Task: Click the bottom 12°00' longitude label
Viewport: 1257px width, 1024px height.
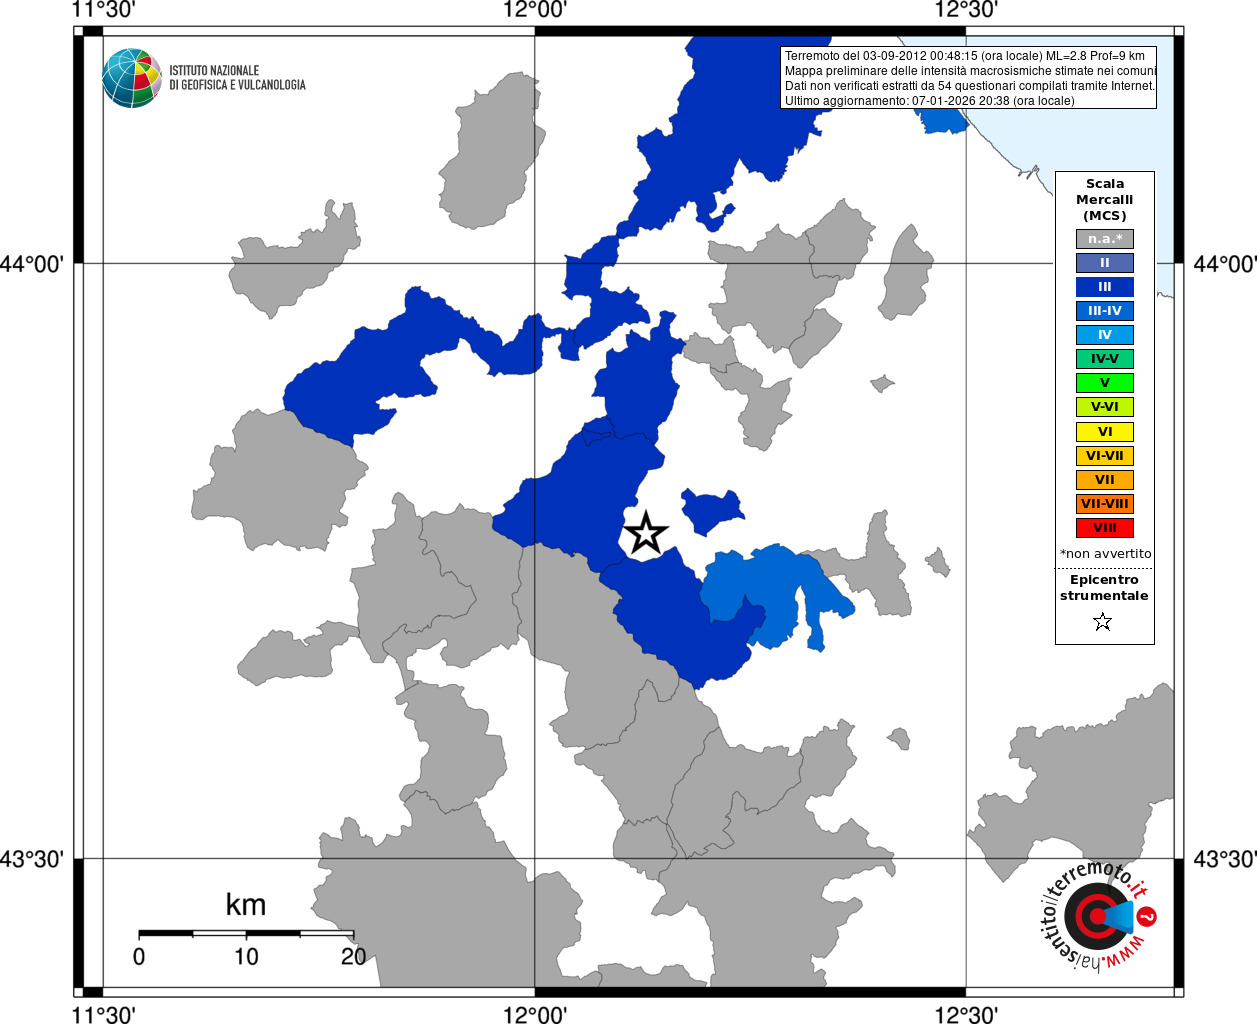Action: tap(535, 1014)
